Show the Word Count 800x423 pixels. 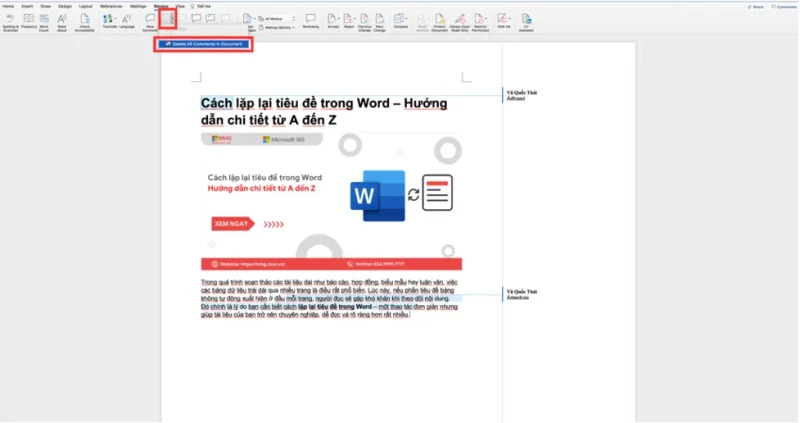44,22
